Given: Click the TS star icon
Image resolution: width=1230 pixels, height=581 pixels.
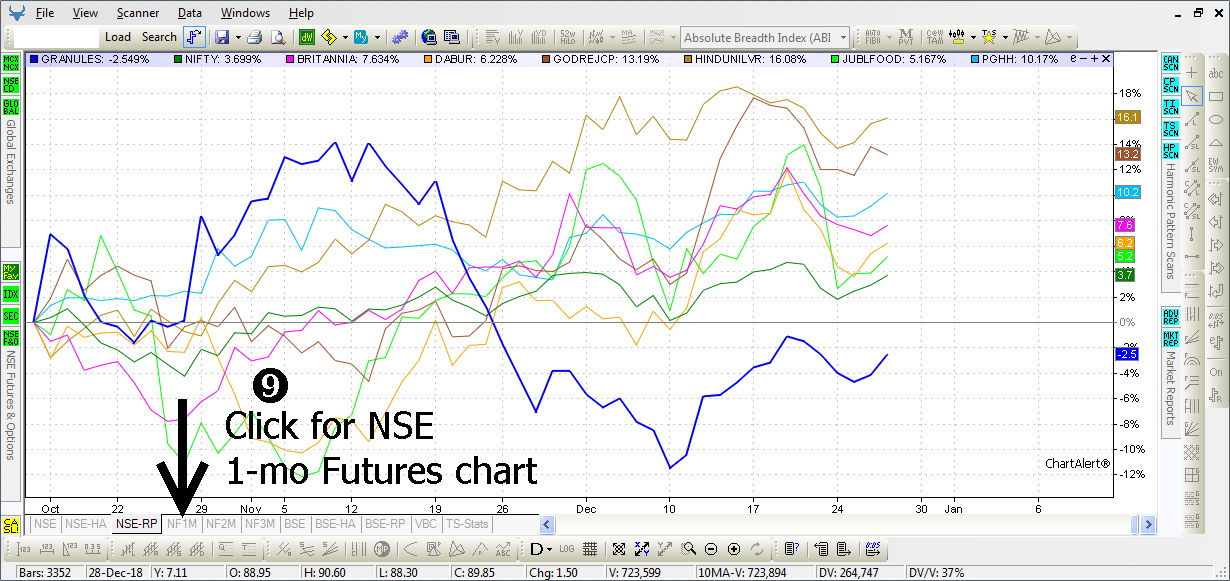Looking at the screenshot, I should point(989,37).
